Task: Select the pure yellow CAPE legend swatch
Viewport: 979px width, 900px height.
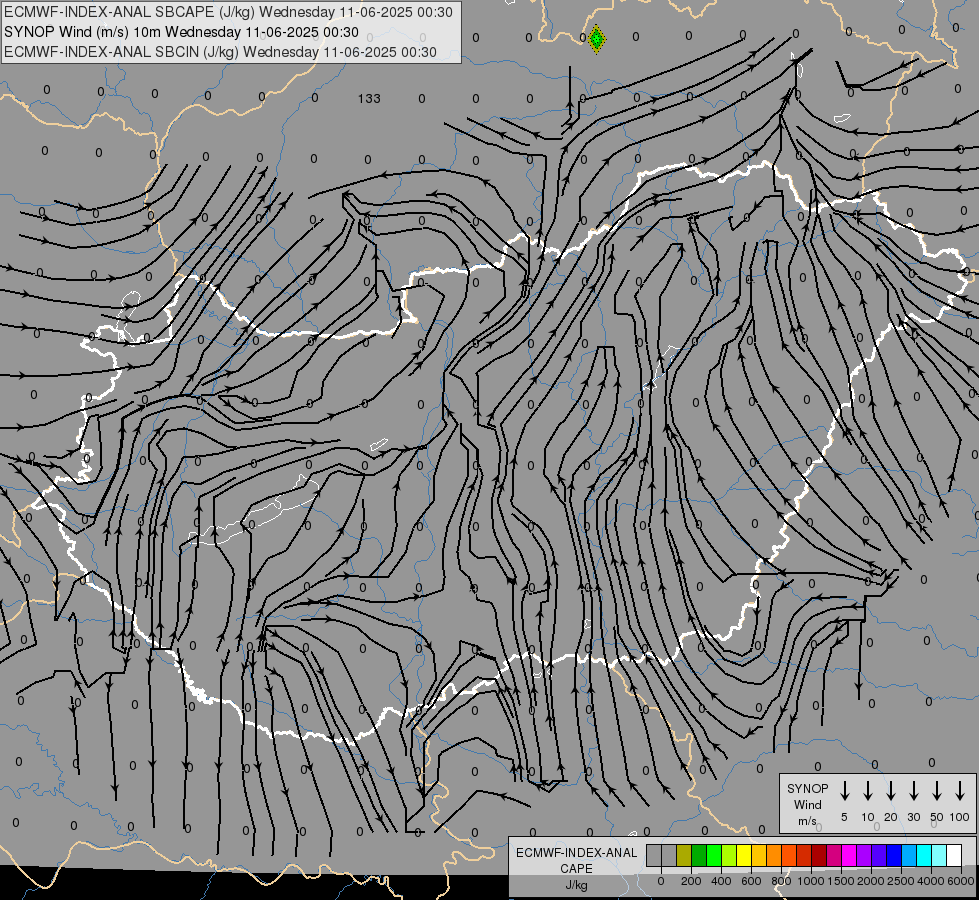Action: 744,855
